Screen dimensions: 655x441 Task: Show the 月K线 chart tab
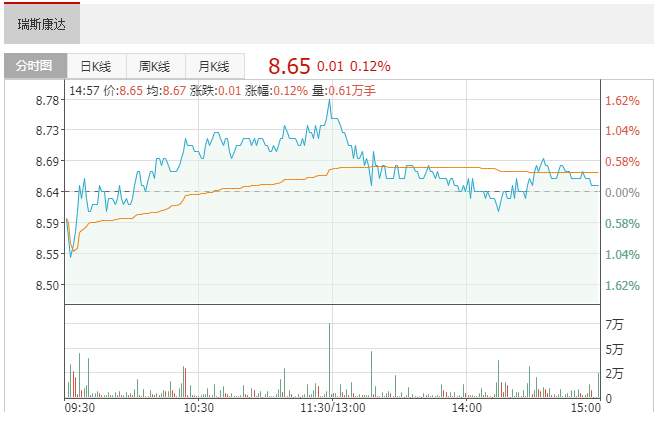coord(214,67)
